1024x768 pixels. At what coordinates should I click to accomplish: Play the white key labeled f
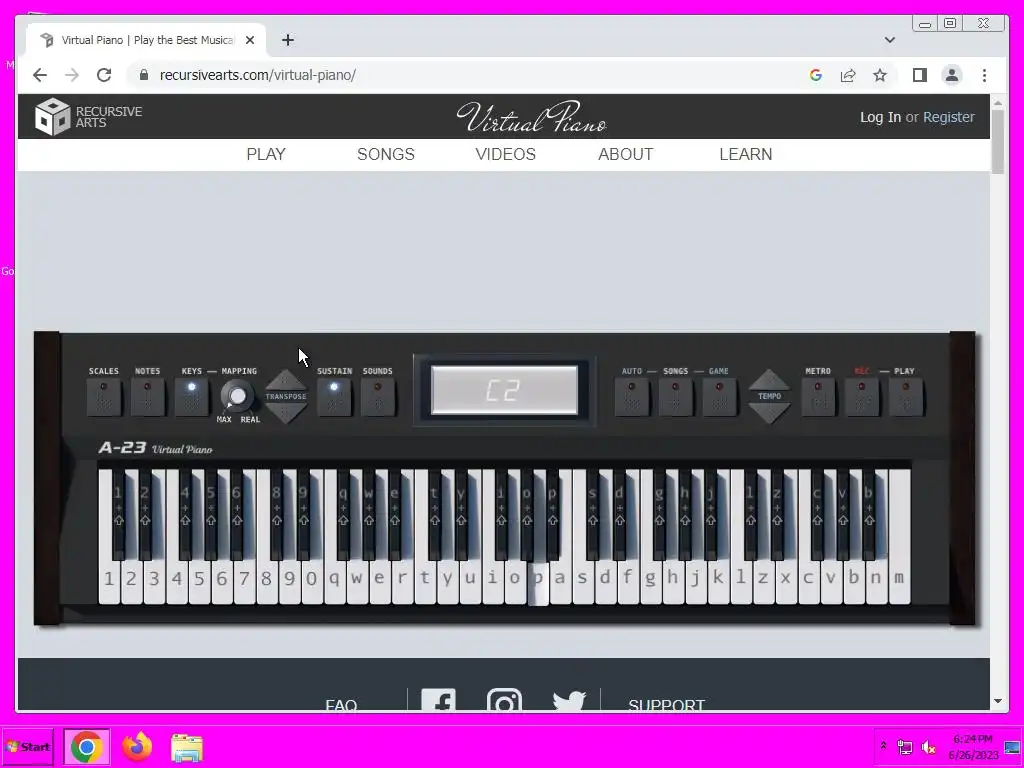(628, 578)
